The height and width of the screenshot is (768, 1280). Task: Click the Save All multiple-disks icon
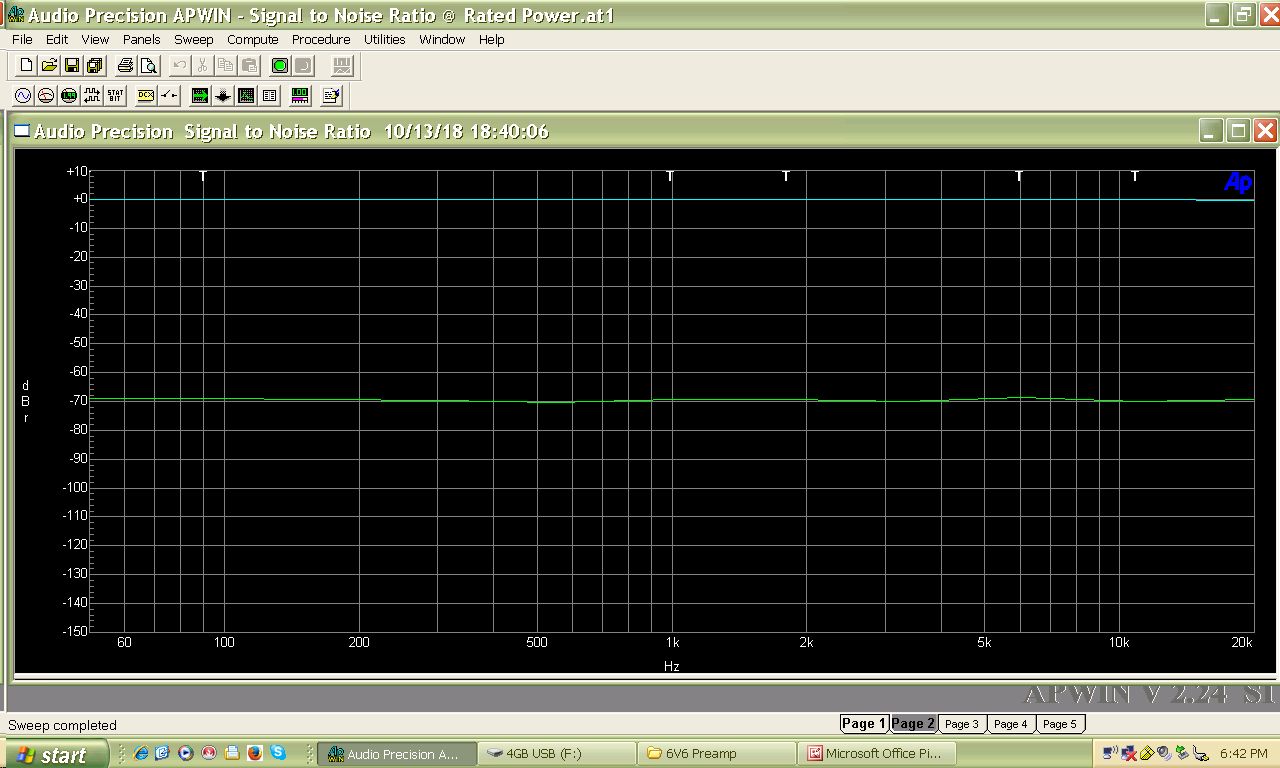[x=94, y=65]
